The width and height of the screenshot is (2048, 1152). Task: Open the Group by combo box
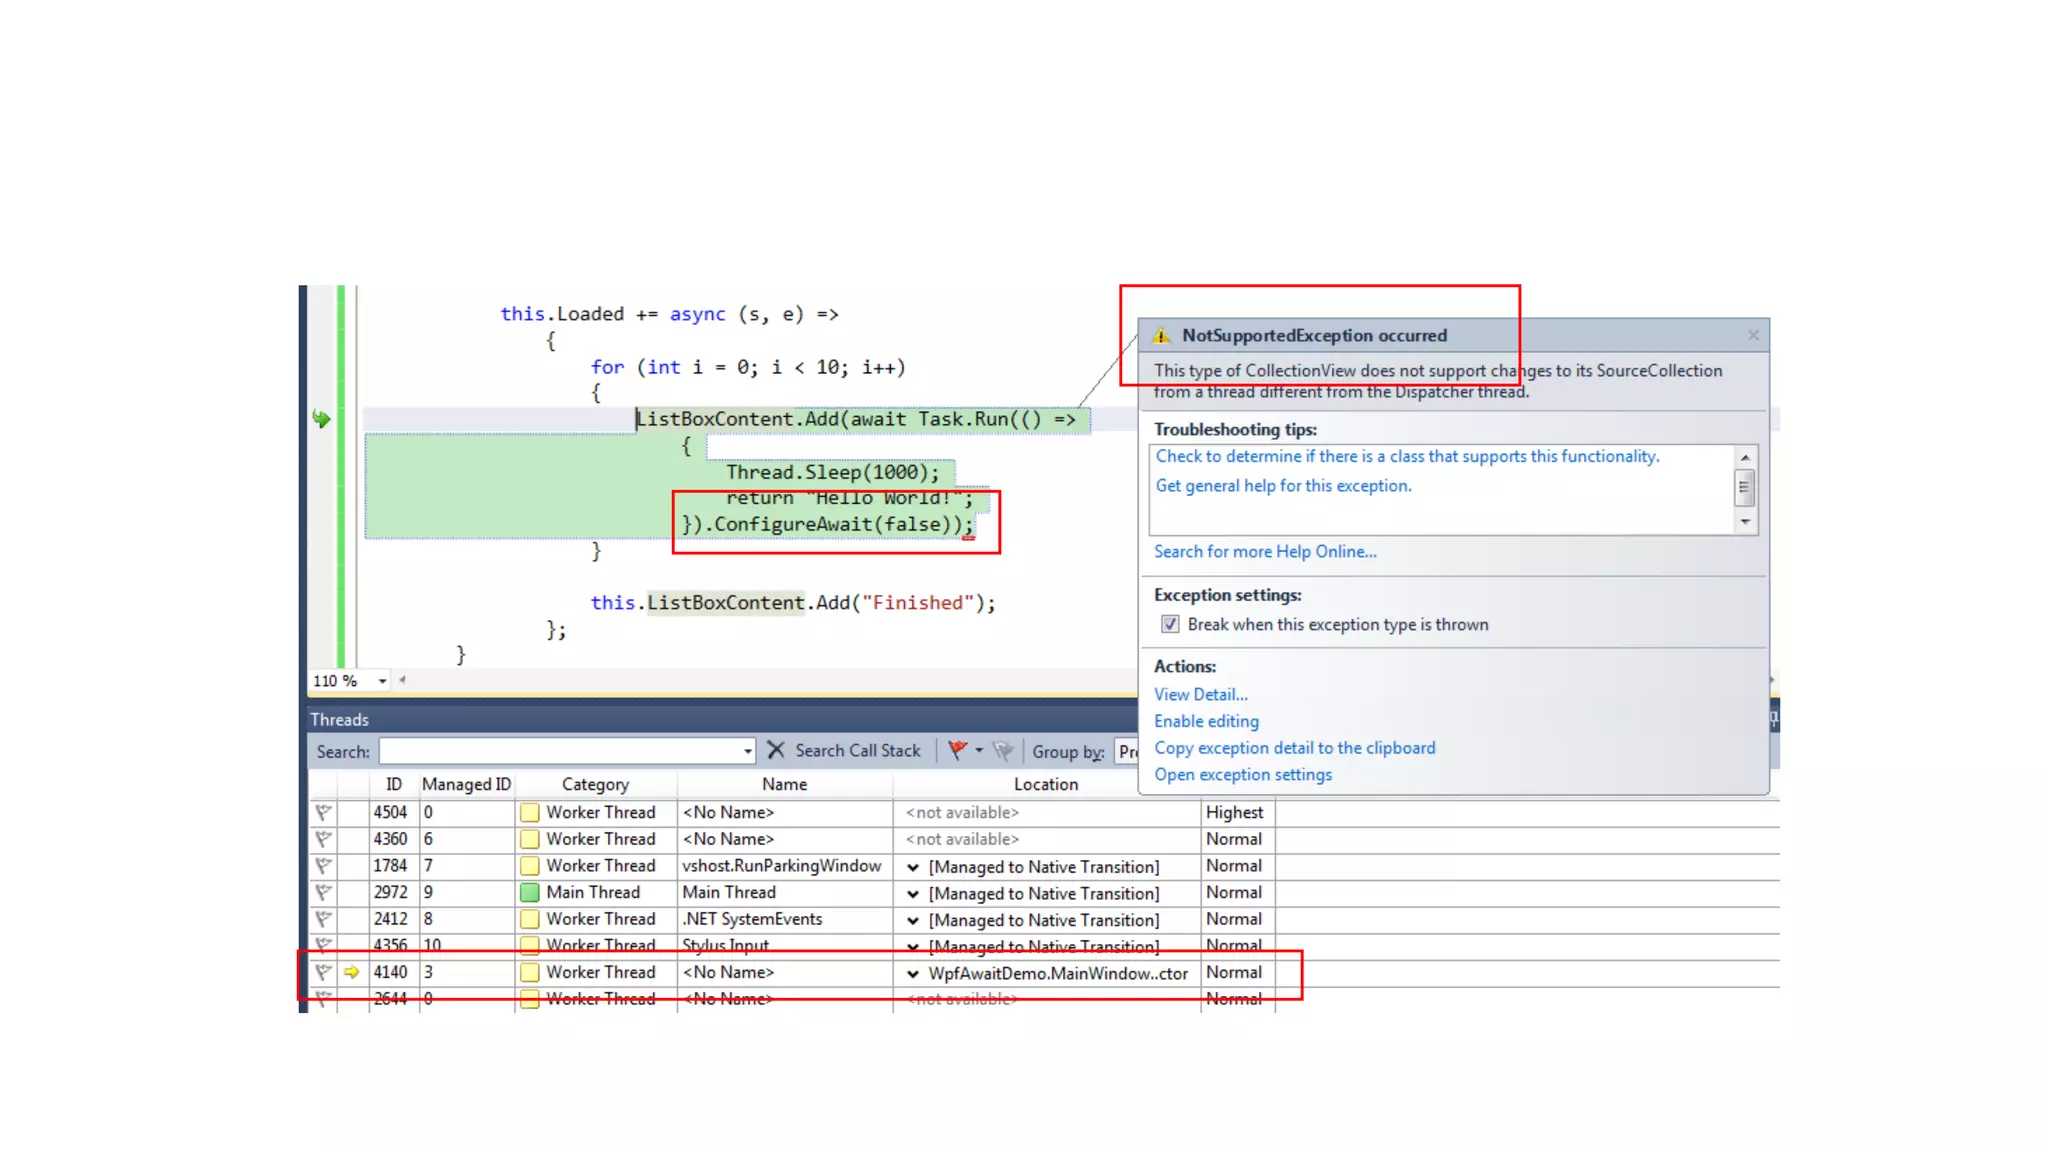(x=1127, y=751)
